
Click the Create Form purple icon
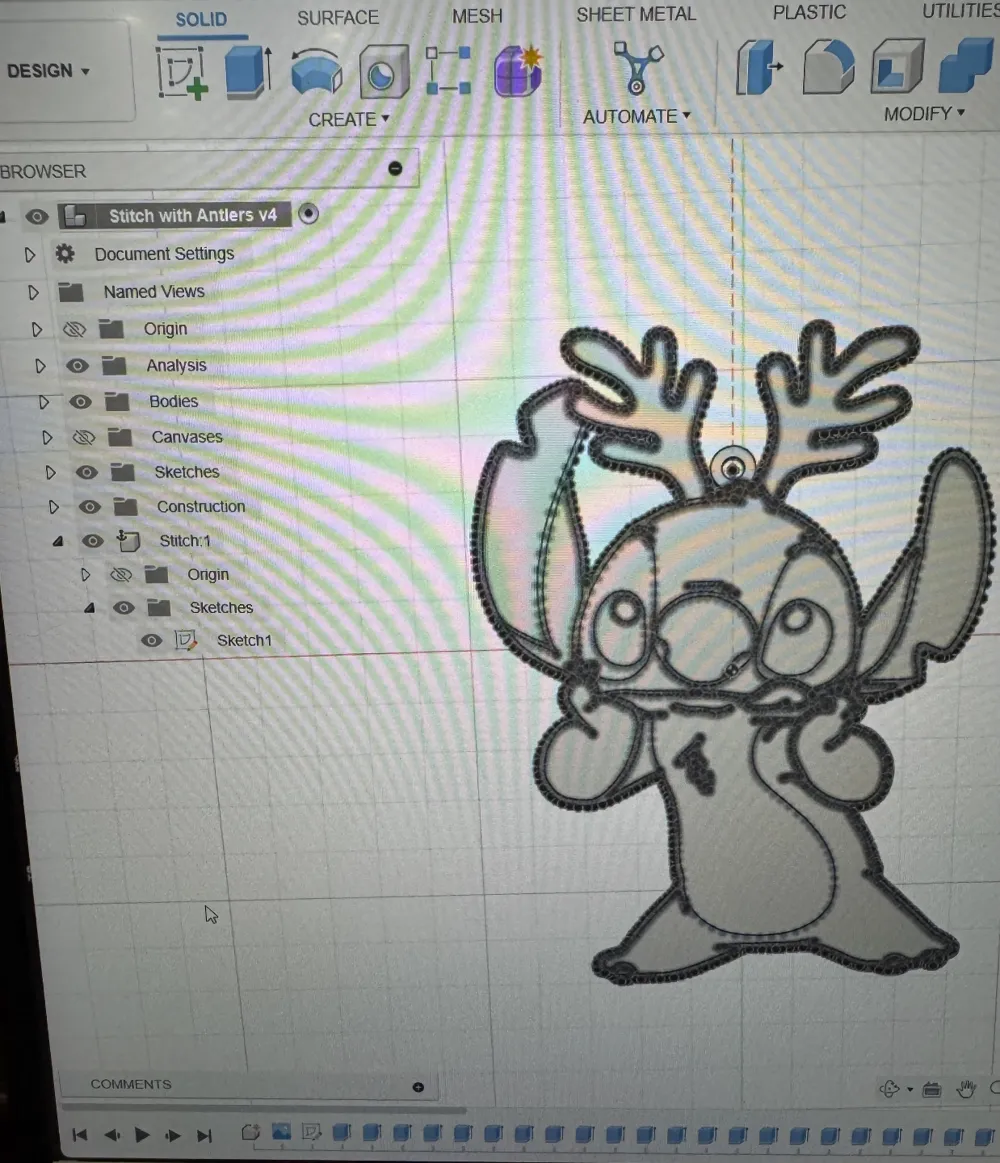tap(518, 71)
